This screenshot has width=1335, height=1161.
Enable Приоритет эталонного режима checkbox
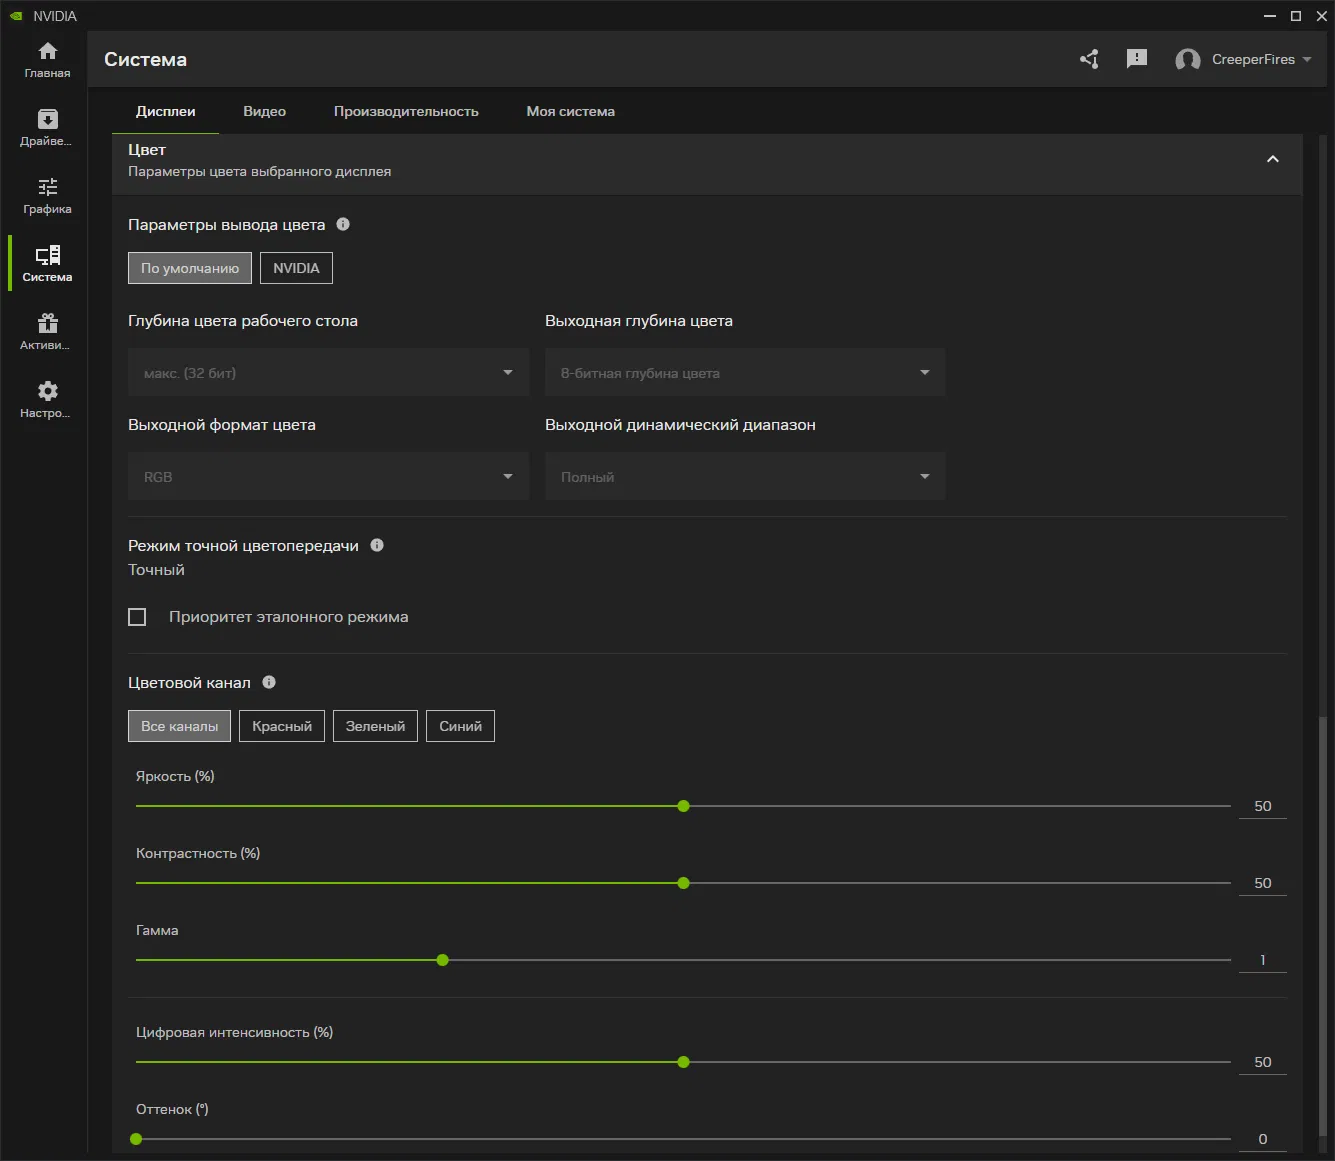pyautogui.click(x=138, y=617)
